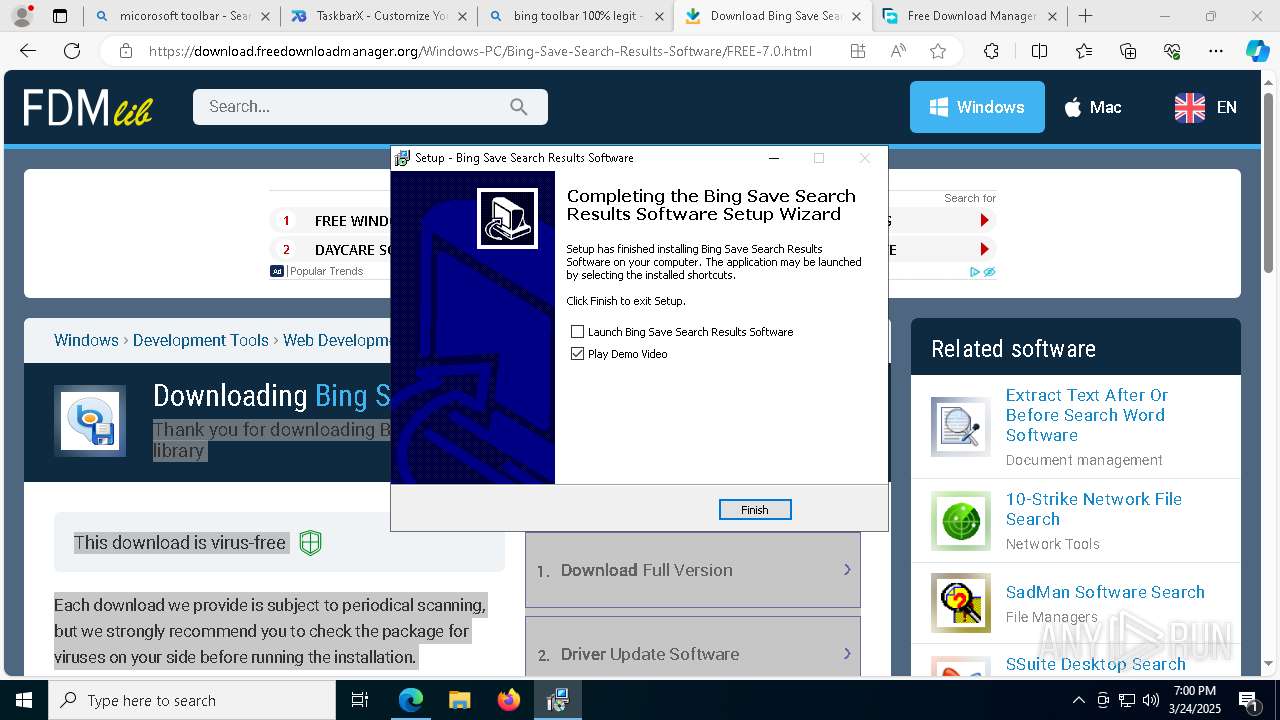Screen dimensions: 1280x720
Task: Open the Windows Start menu
Action: pos(23,700)
